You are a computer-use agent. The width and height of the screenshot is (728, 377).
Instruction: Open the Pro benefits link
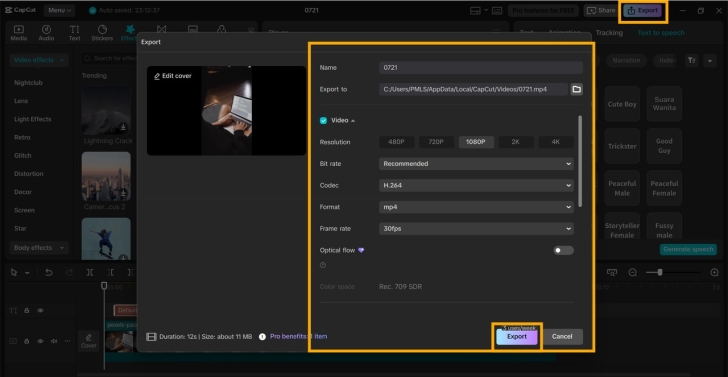point(299,337)
